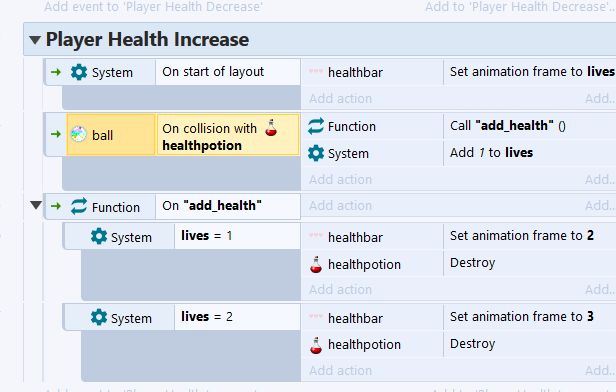Click the healthbar hearts icon in start of layout action
Screen dimensions: 616x392
[x=316, y=72]
